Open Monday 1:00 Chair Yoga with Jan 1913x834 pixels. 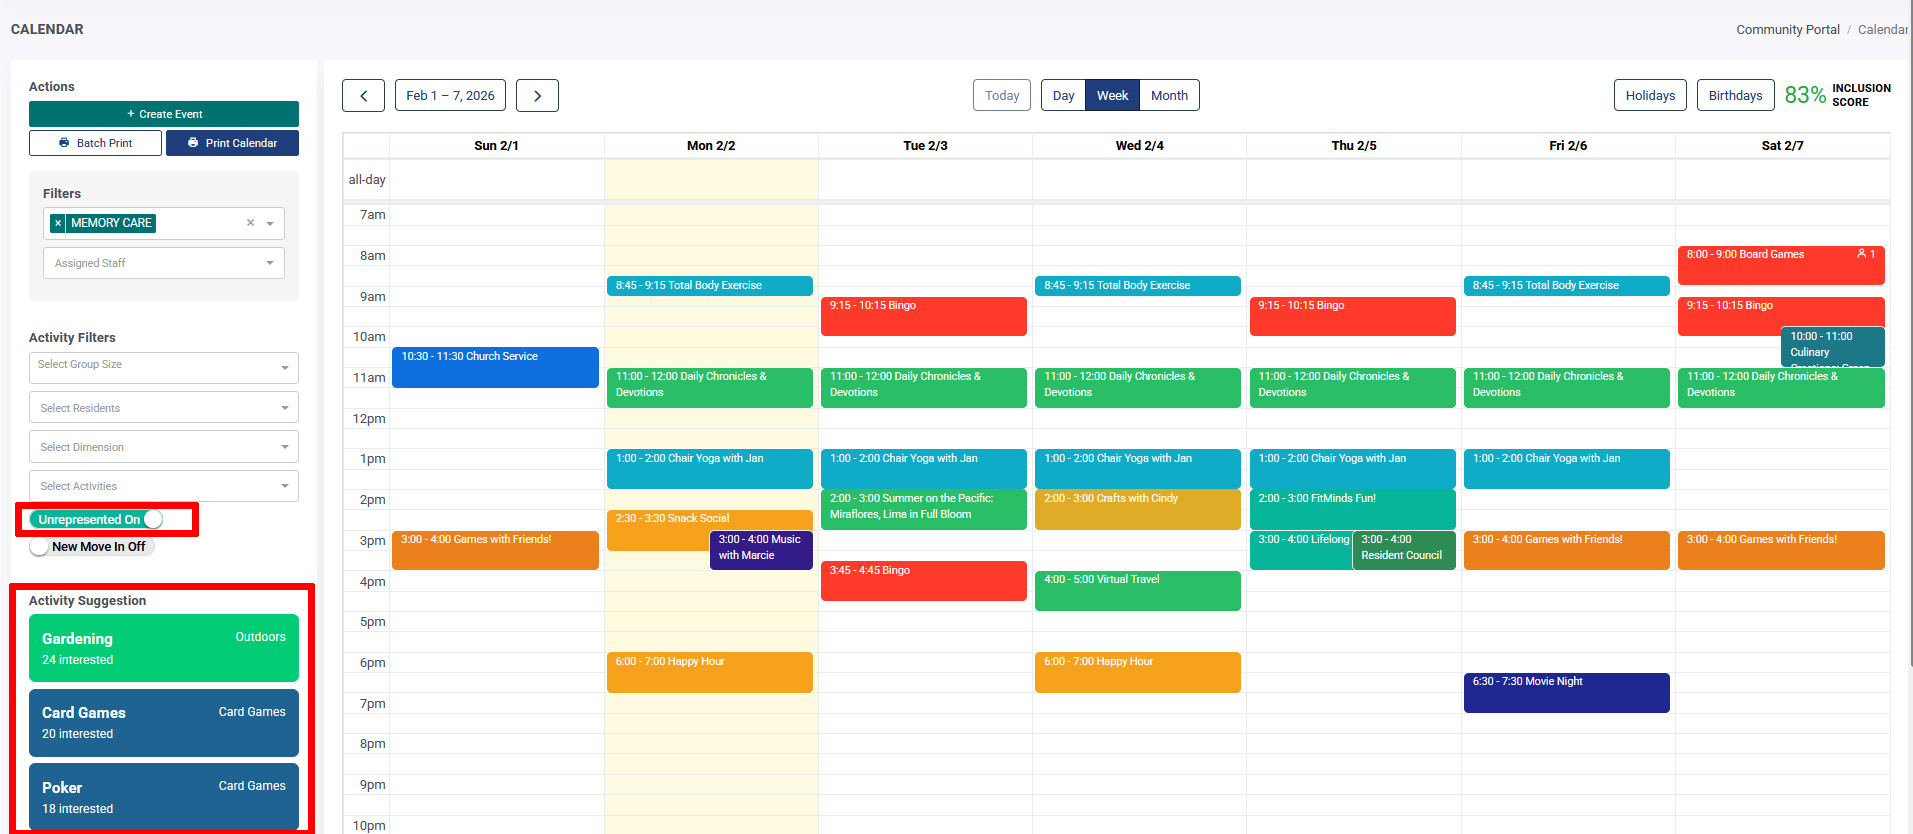pos(709,469)
